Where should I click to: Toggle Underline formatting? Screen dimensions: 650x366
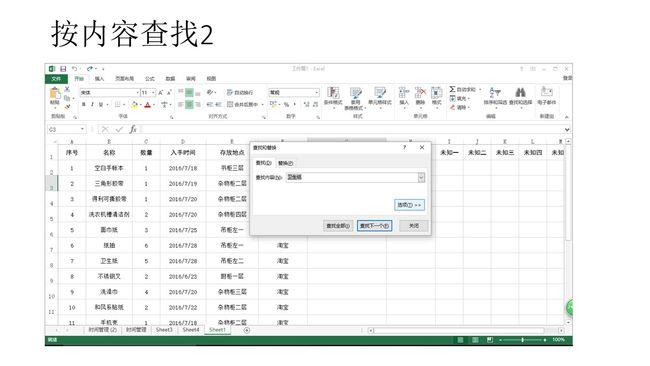101,105
